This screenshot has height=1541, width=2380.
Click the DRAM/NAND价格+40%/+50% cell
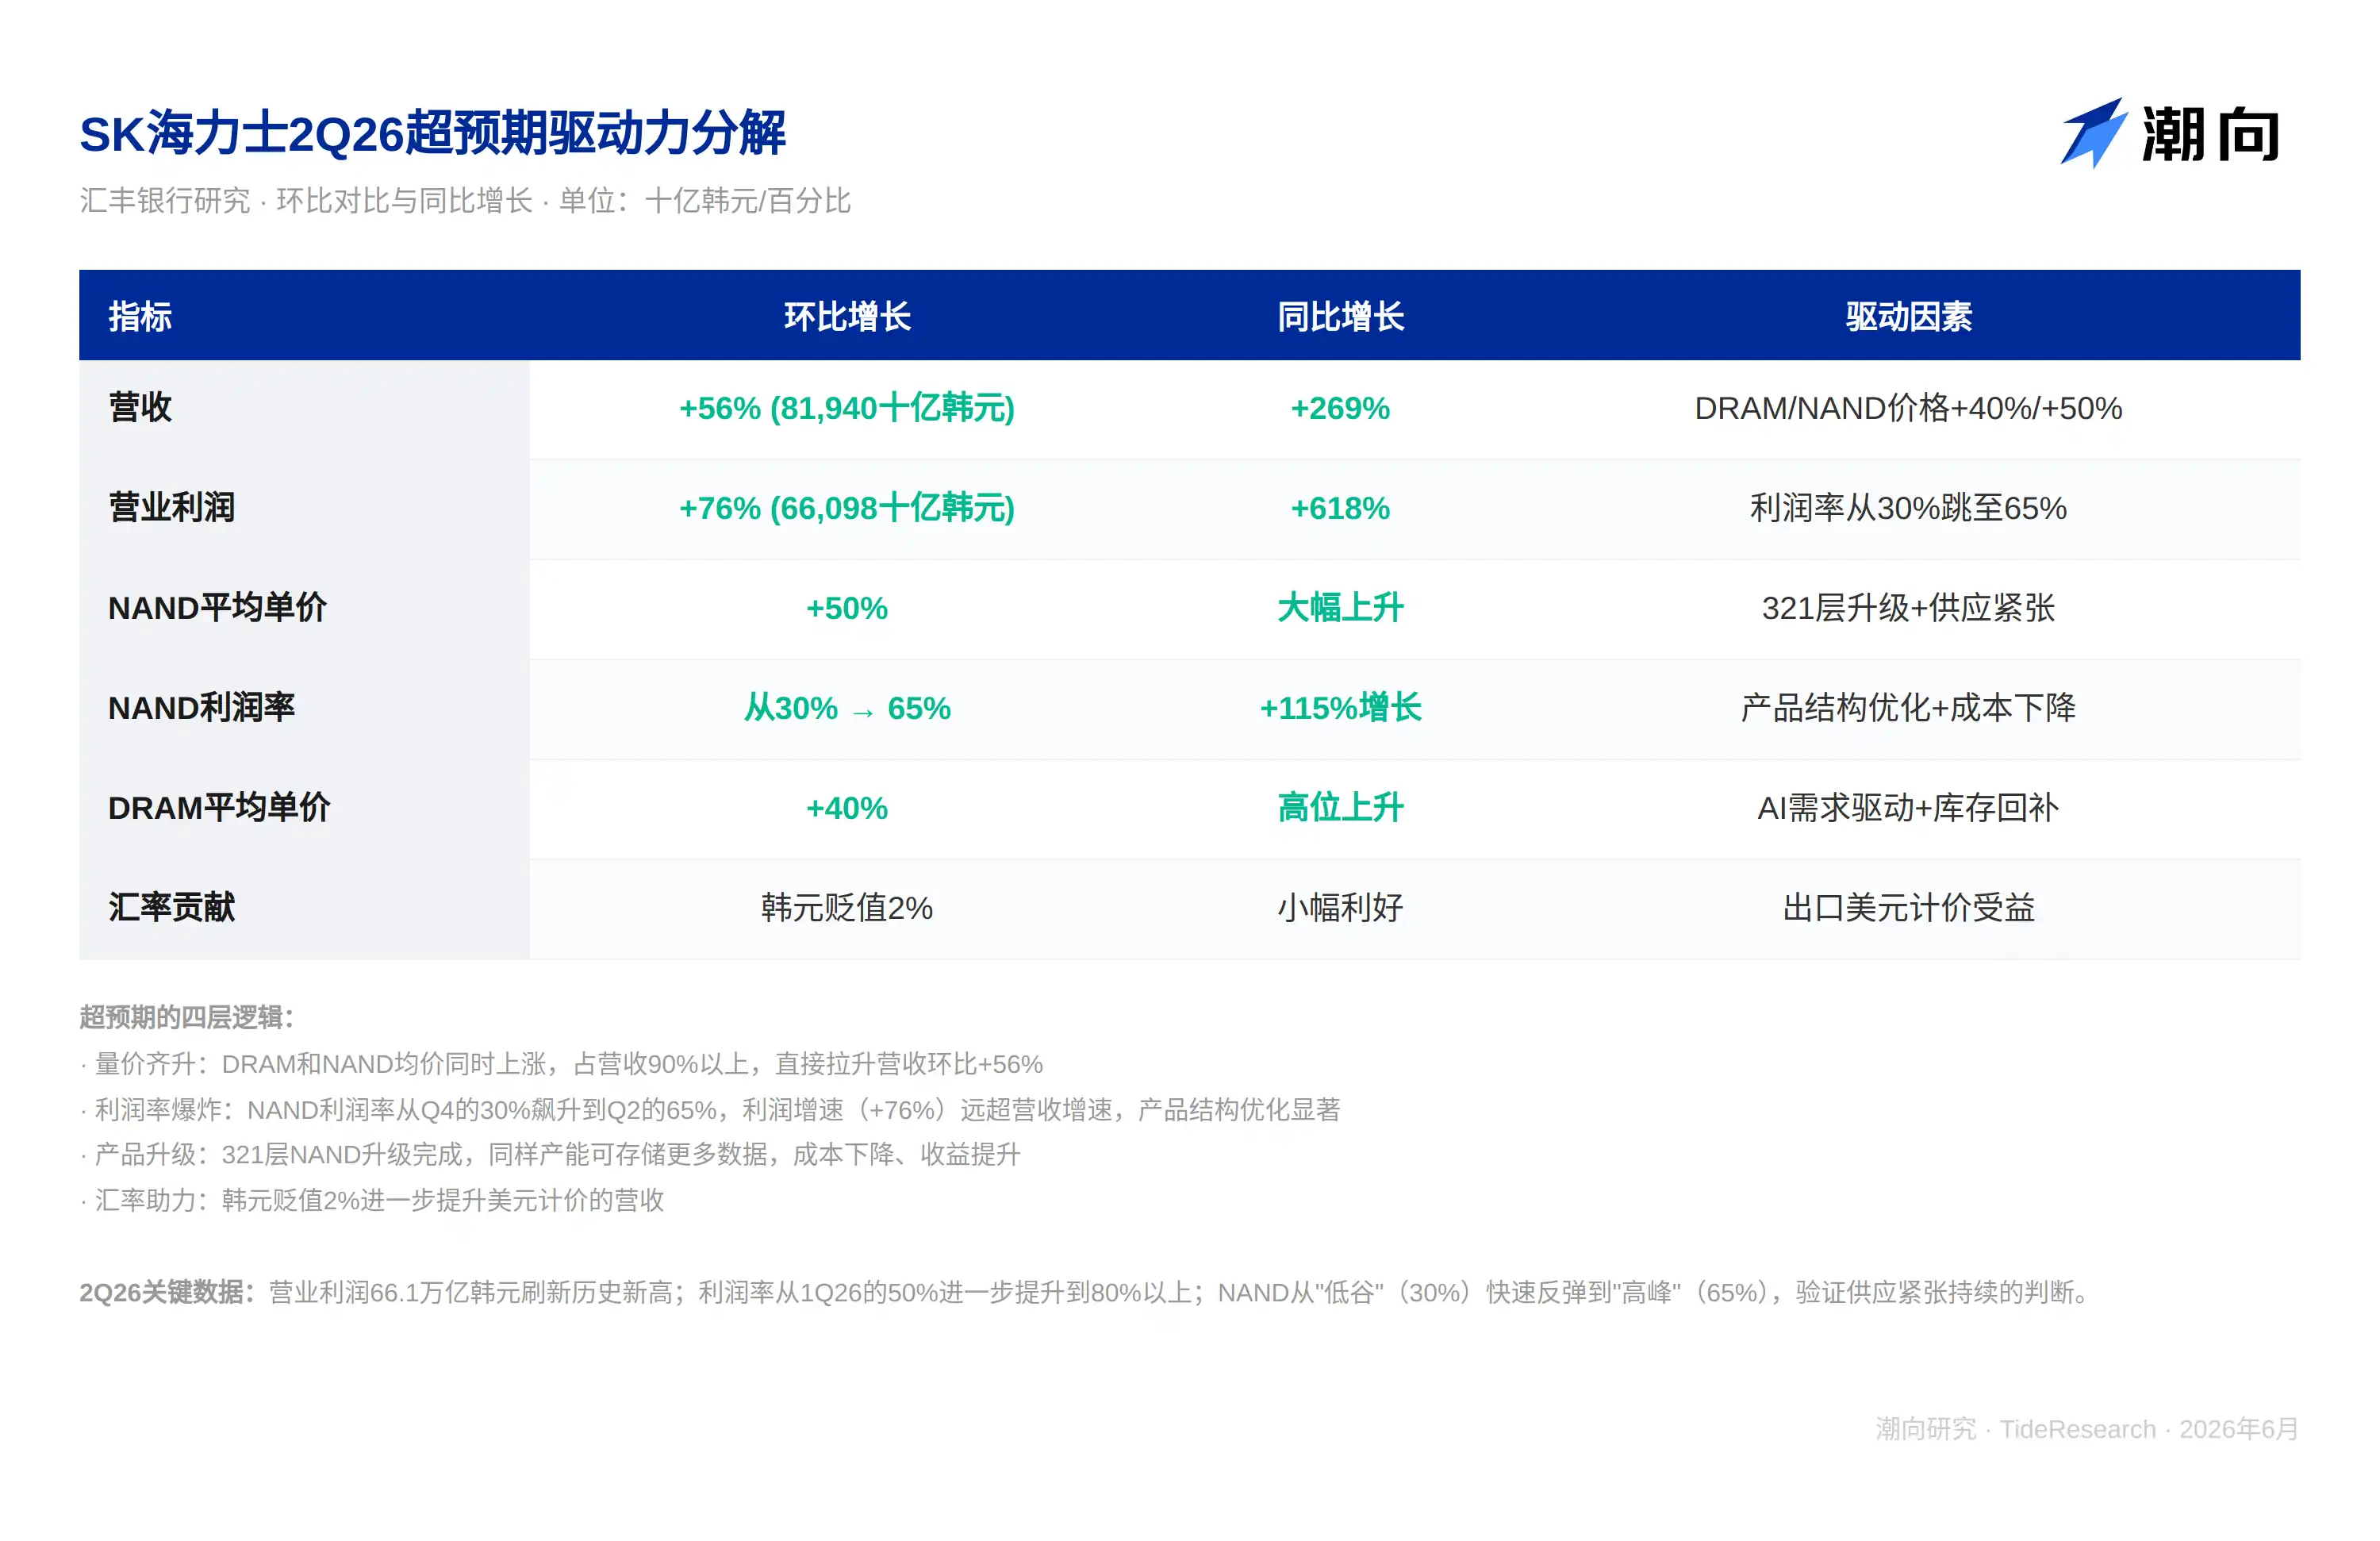1908,408
